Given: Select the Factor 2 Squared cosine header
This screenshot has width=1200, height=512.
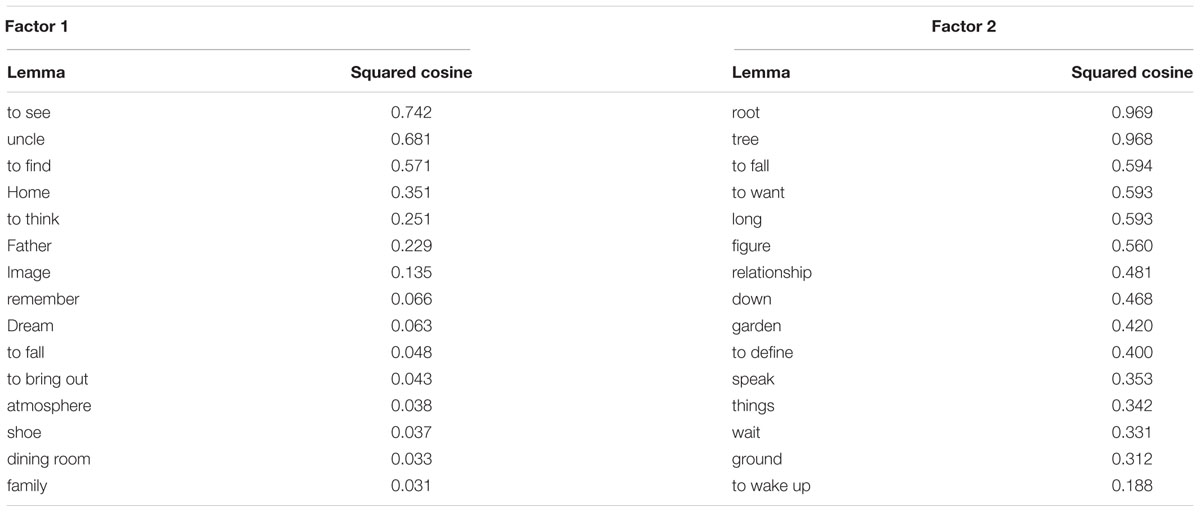Looking at the screenshot, I should [x=1132, y=72].
